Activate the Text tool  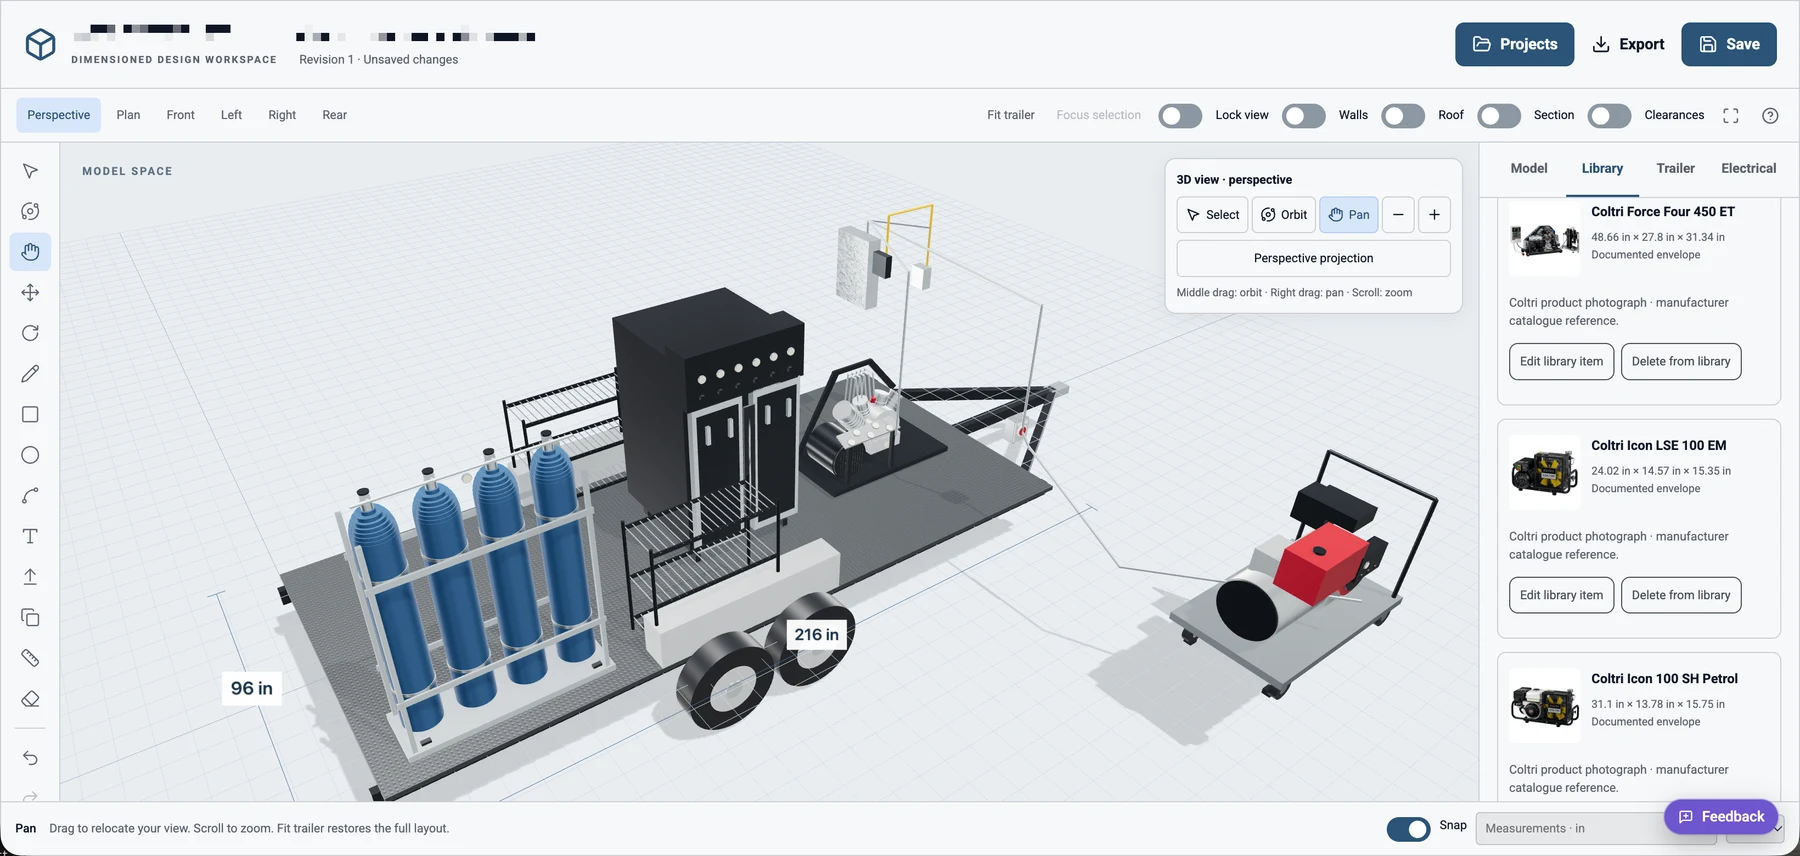click(x=30, y=536)
